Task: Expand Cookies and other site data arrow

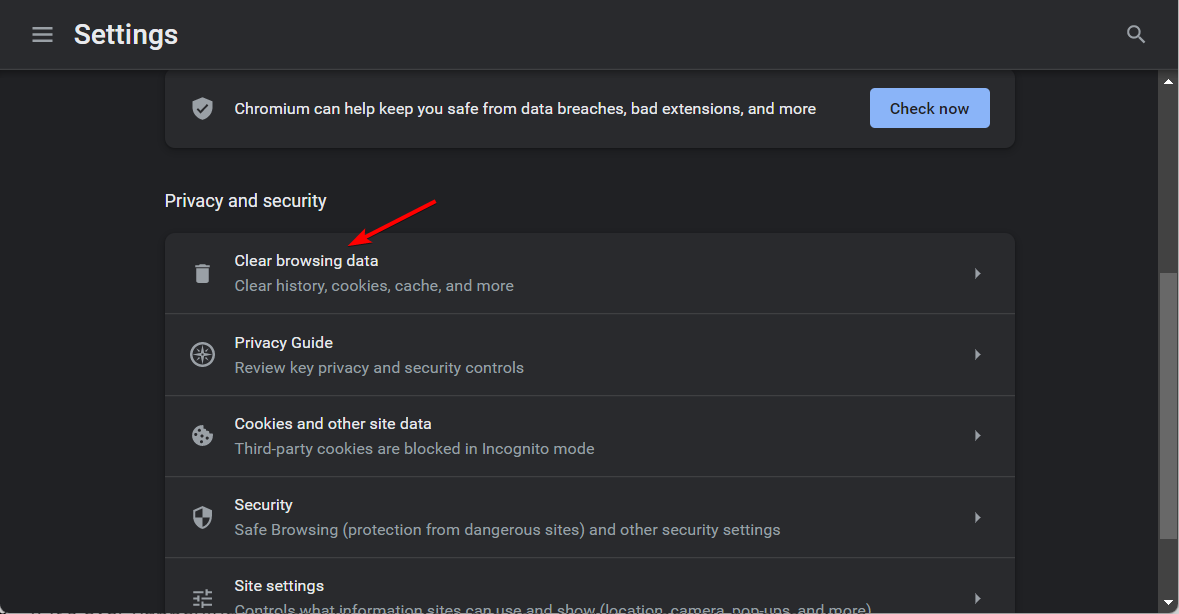Action: (x=977, y=436)
